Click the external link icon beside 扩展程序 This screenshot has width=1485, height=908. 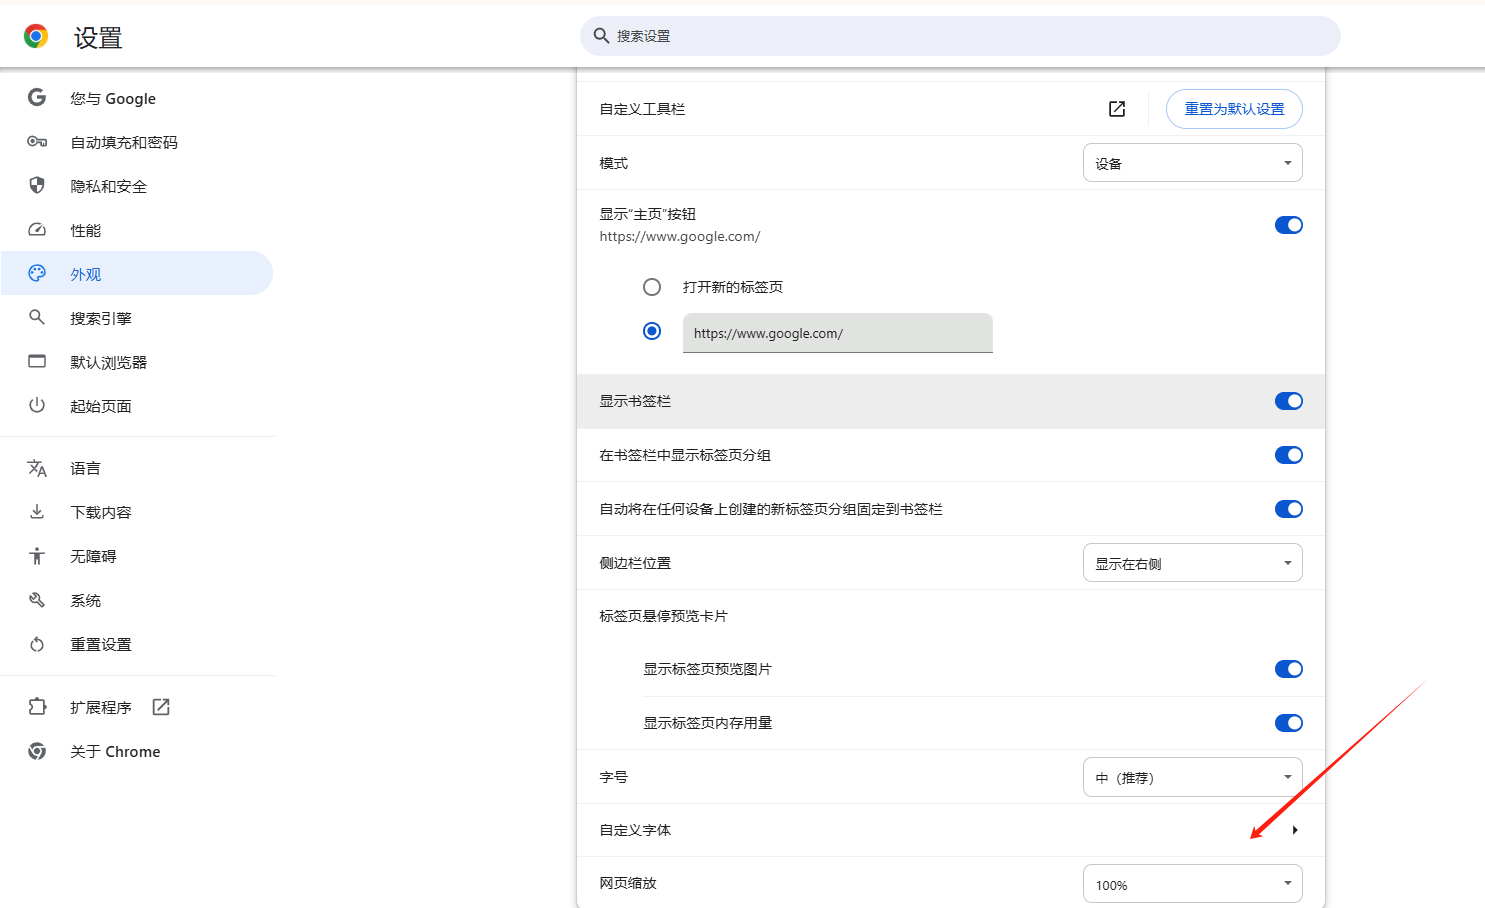(161, 707)
